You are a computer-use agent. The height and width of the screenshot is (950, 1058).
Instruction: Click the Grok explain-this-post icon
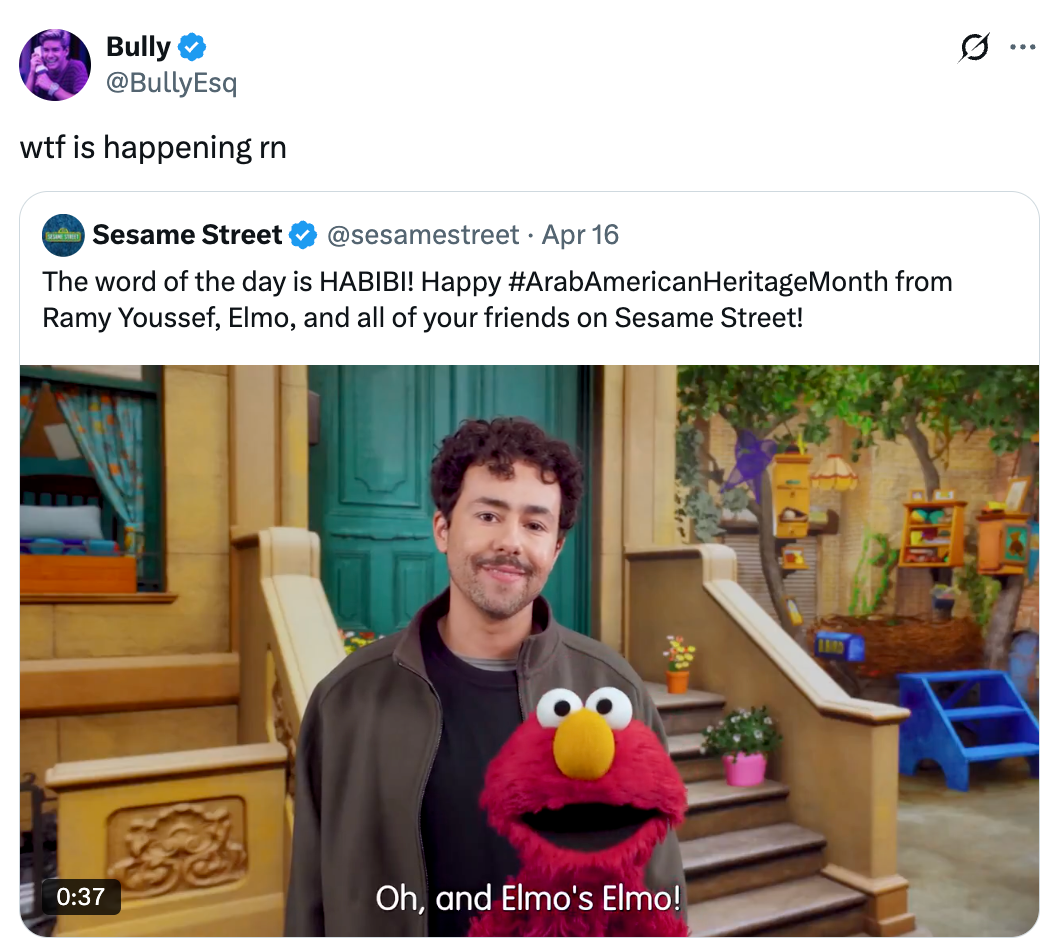tap(974, 47)
